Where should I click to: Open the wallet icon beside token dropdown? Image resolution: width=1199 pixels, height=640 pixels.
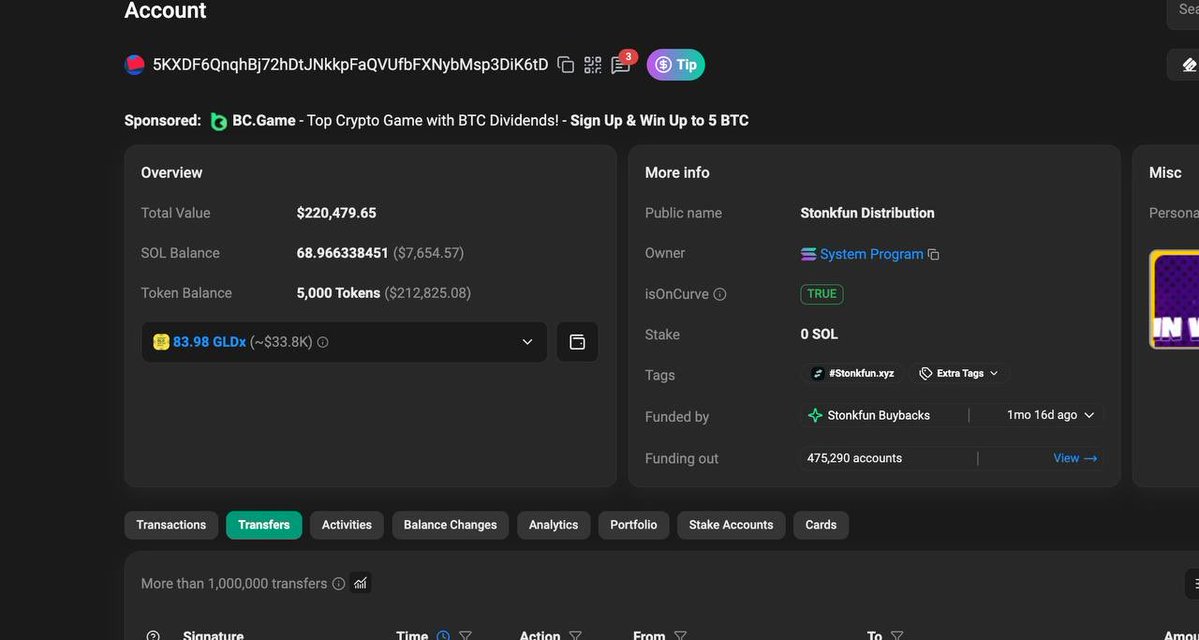577,342
